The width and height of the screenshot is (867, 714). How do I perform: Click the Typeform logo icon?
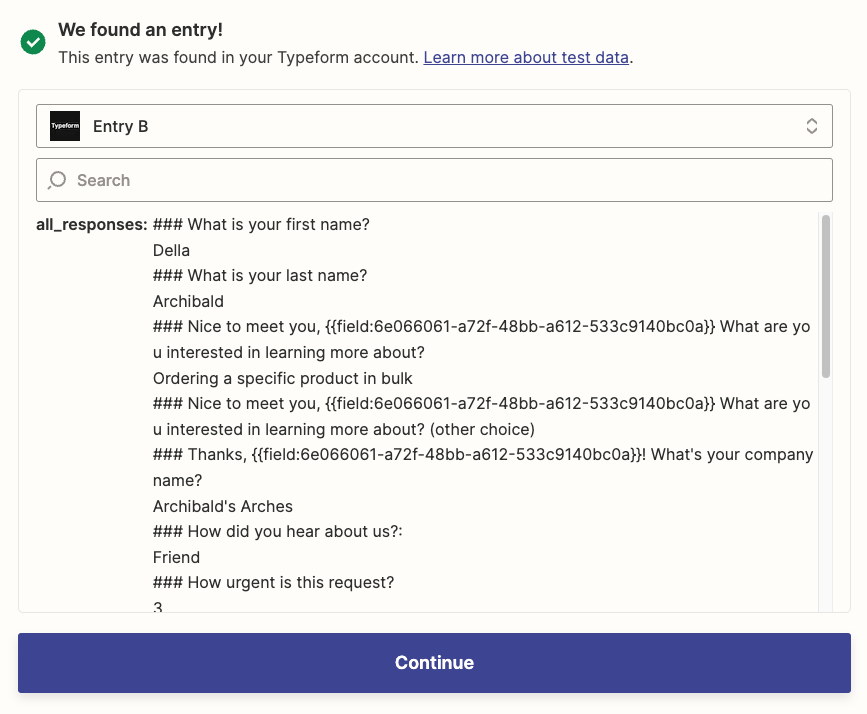[65, 126]
